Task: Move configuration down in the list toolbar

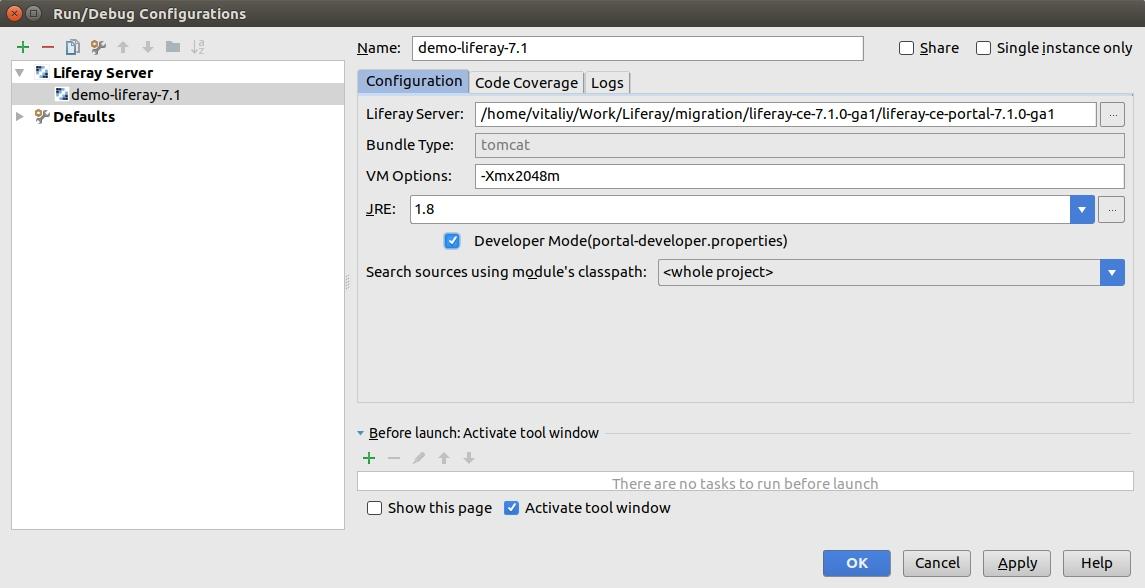Action: point(148,47)
